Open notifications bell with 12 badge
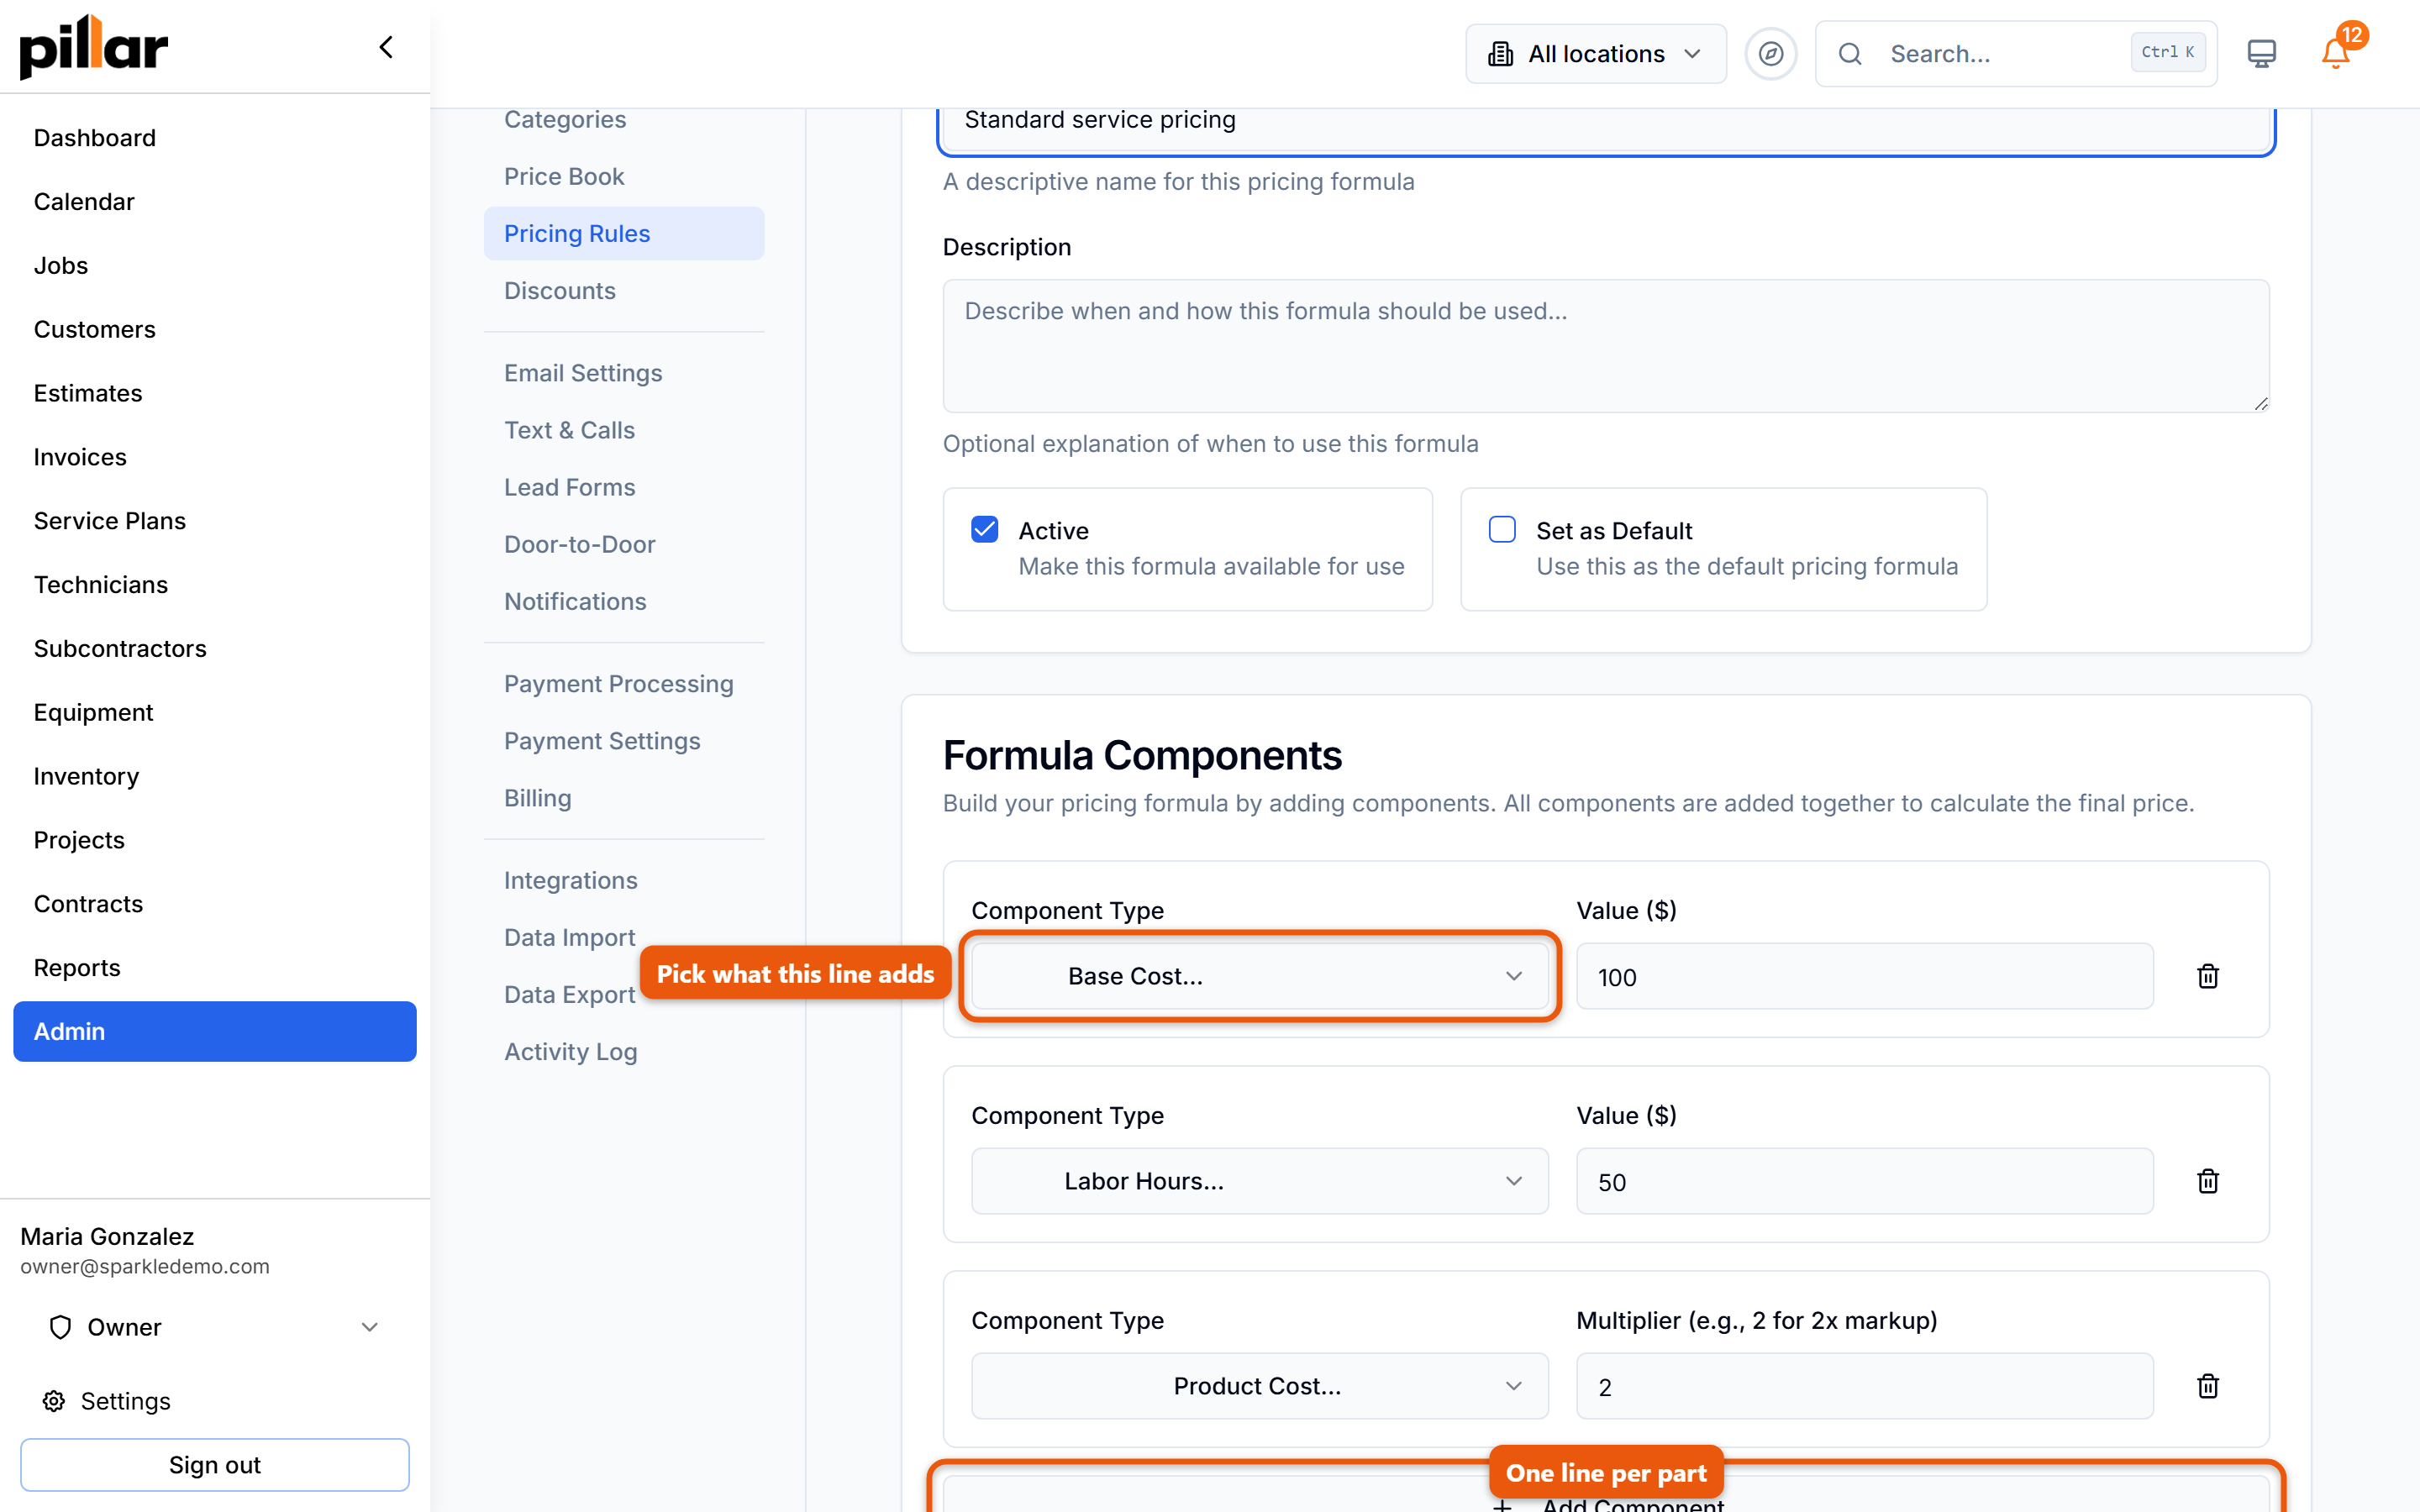The height and width of the screenshot is (1512, 2420). 2336,54
